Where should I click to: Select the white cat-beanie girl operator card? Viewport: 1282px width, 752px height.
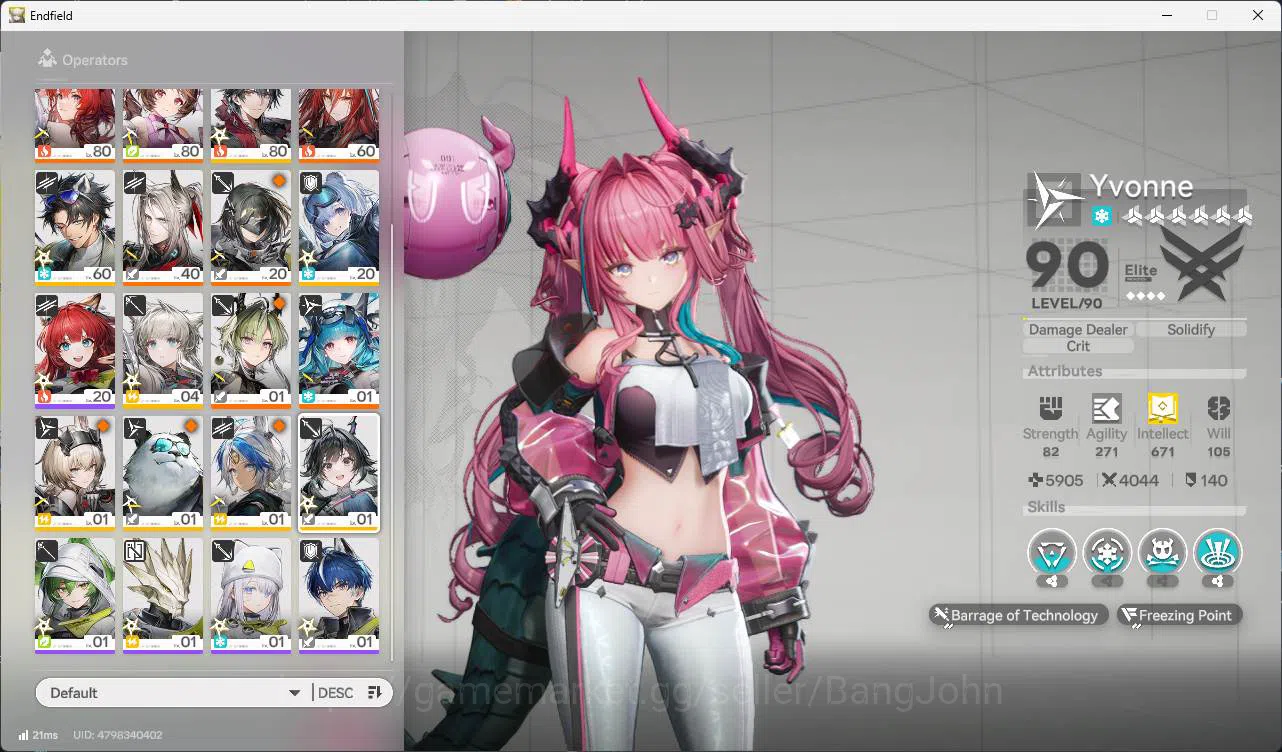251,597
